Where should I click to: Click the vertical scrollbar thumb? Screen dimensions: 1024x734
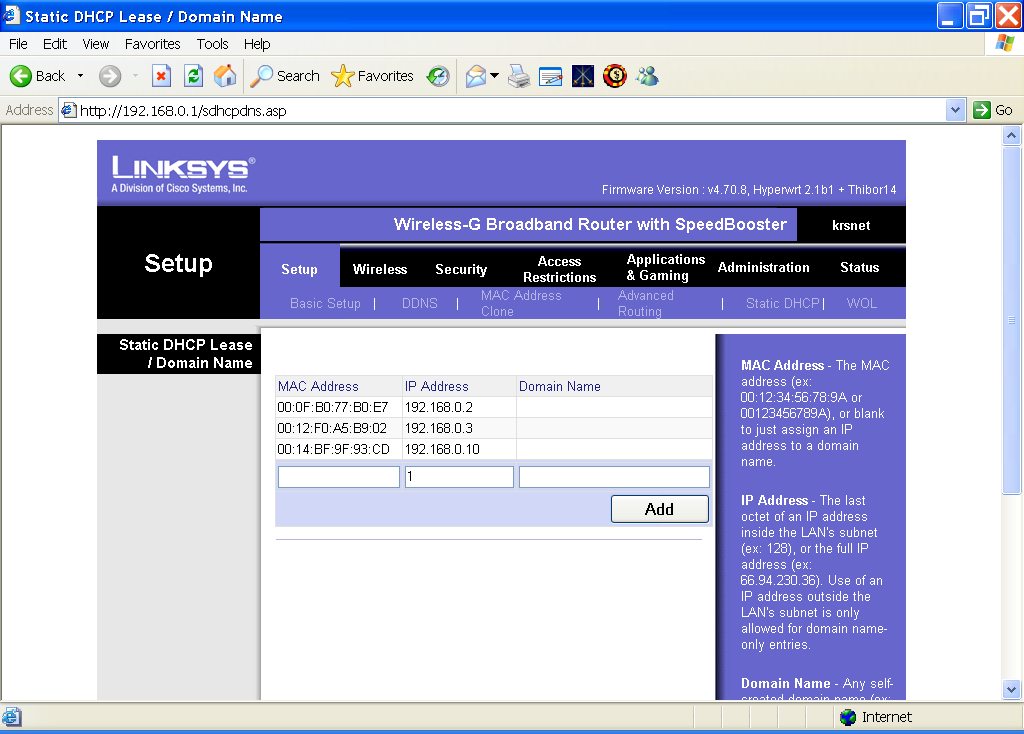[1011, 320]
